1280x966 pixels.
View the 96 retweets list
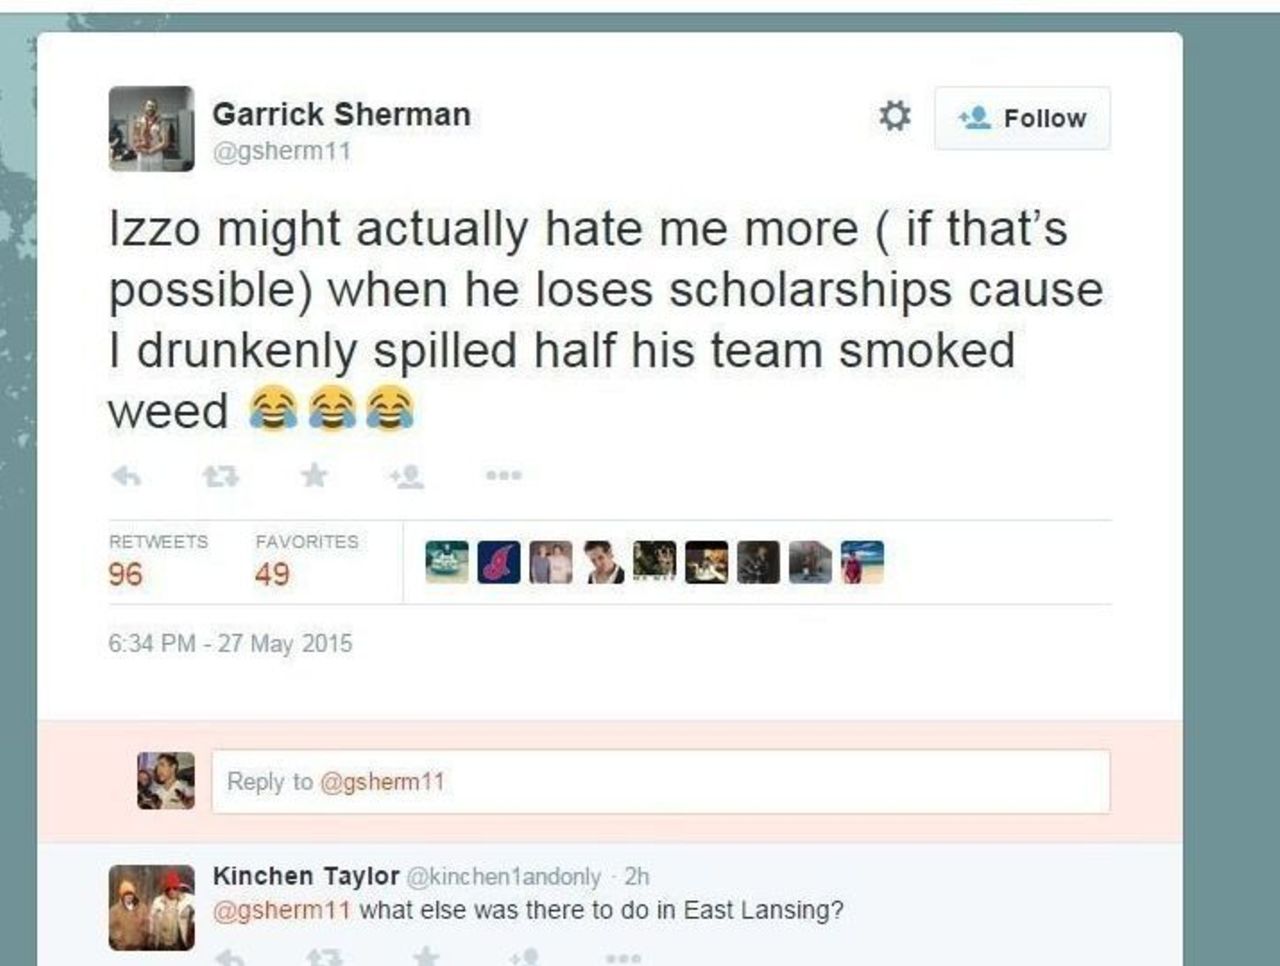click(126, 573)
